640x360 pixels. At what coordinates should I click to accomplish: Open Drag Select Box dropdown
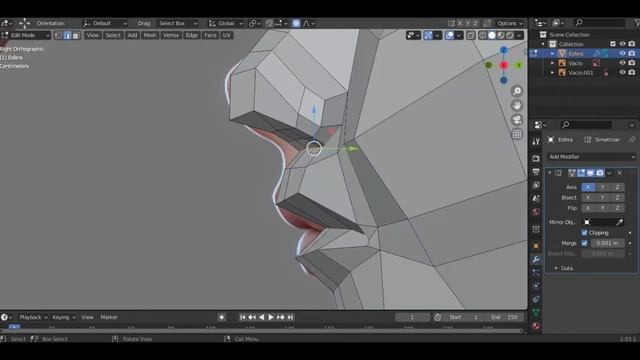pos(178,23)
